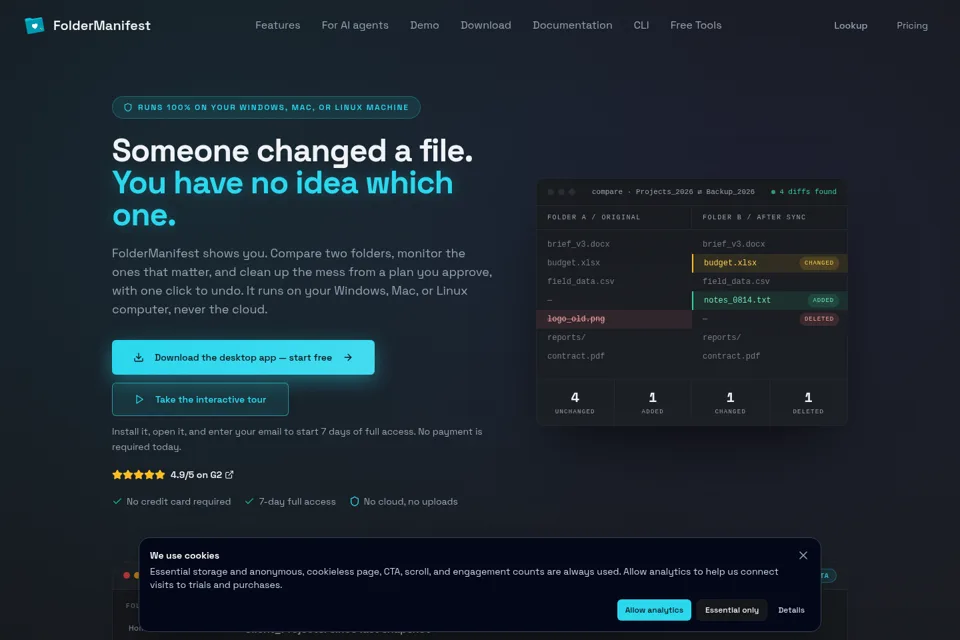Image resolution: width=960 pixels, height=640 pixels.
Task: Click the 4 Unchanged counter
Action: click(575, 402)
